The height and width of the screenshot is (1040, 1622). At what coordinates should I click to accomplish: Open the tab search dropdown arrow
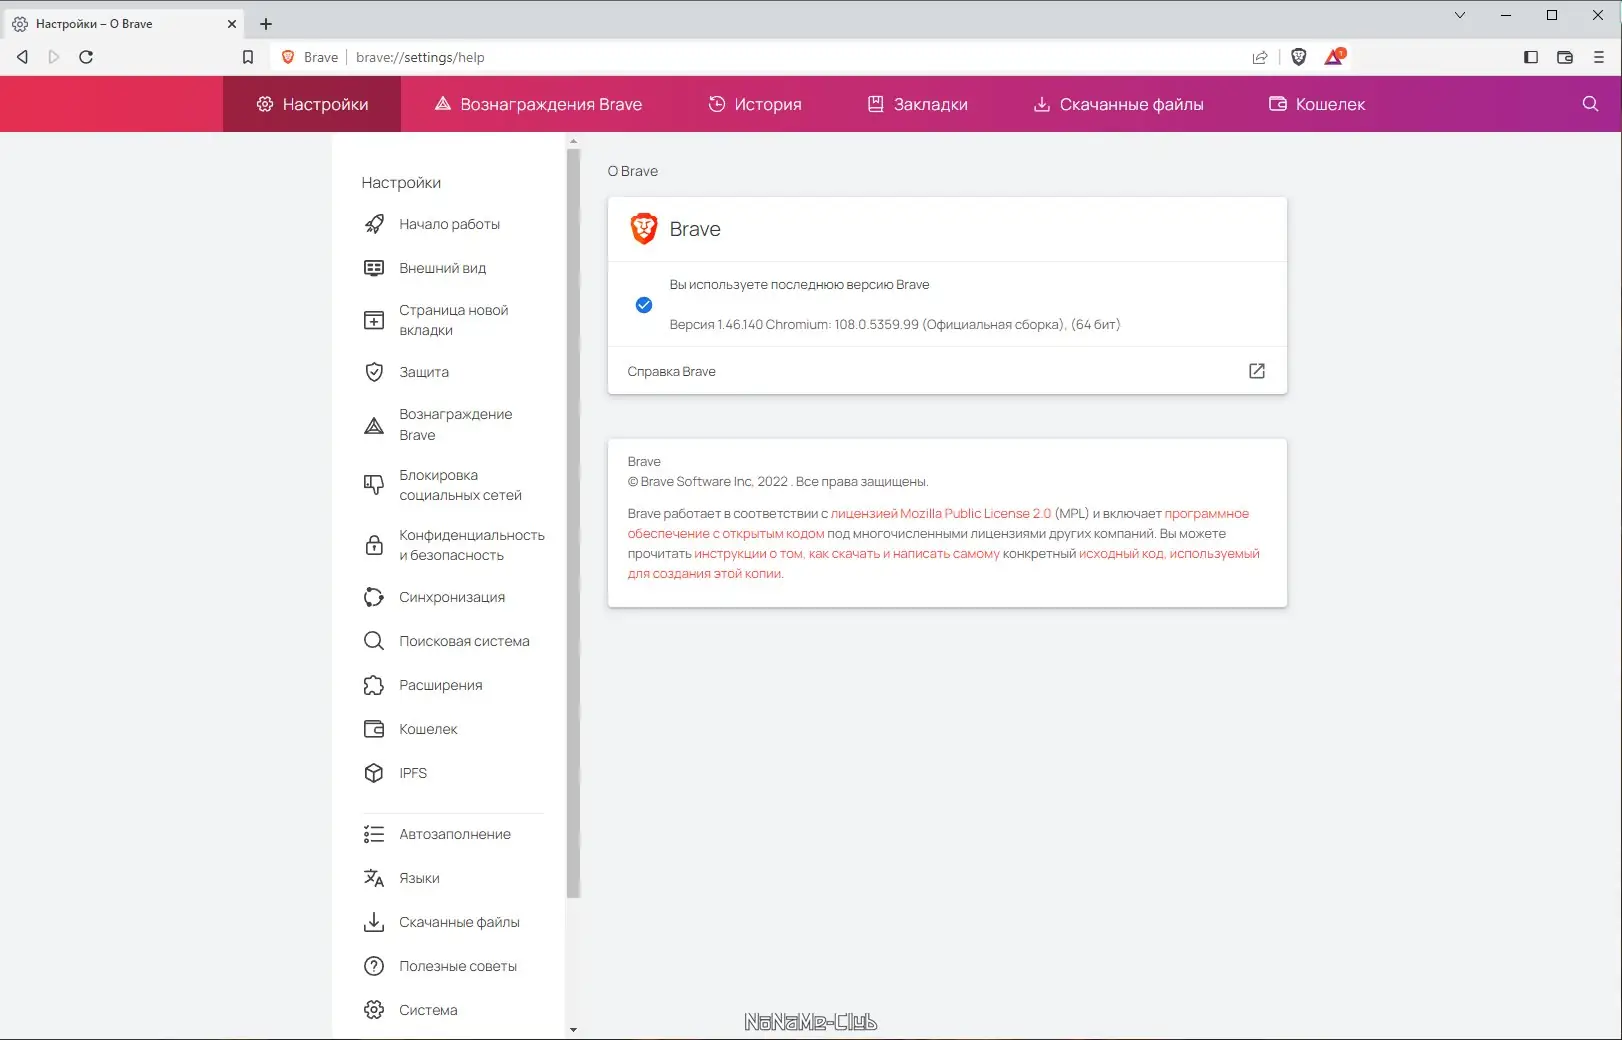(1458, 16)
